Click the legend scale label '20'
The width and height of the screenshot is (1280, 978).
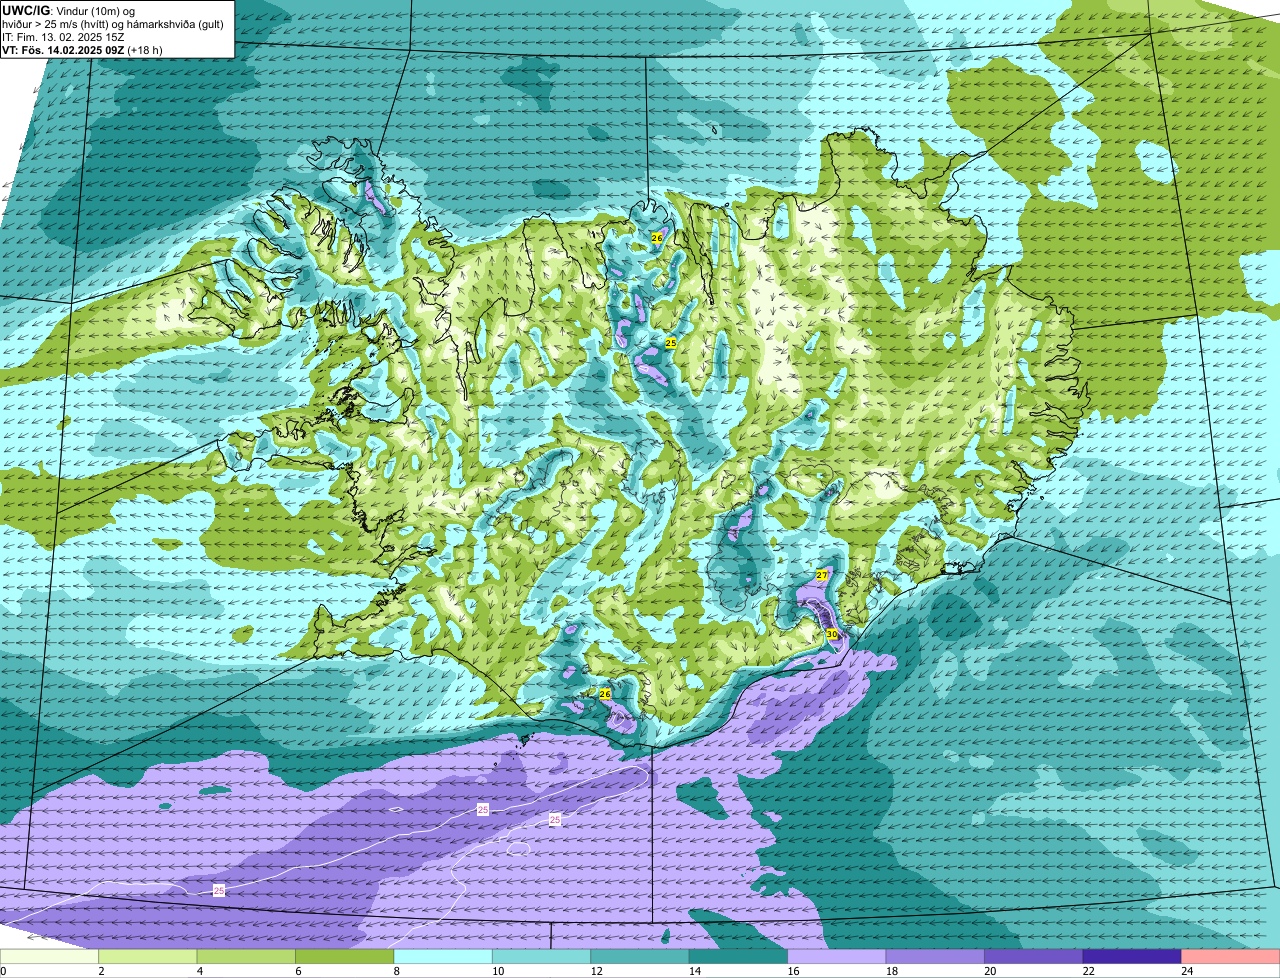(x=991, y=971)
